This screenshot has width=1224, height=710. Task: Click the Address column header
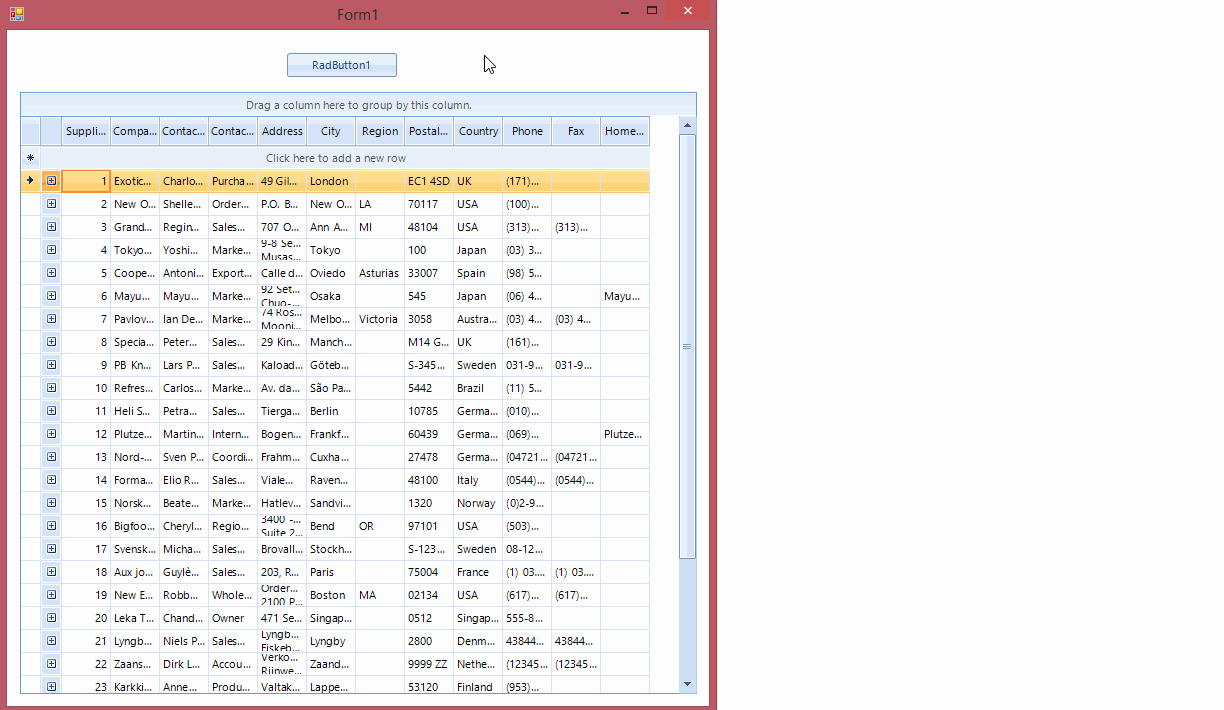tap(282, 131)
